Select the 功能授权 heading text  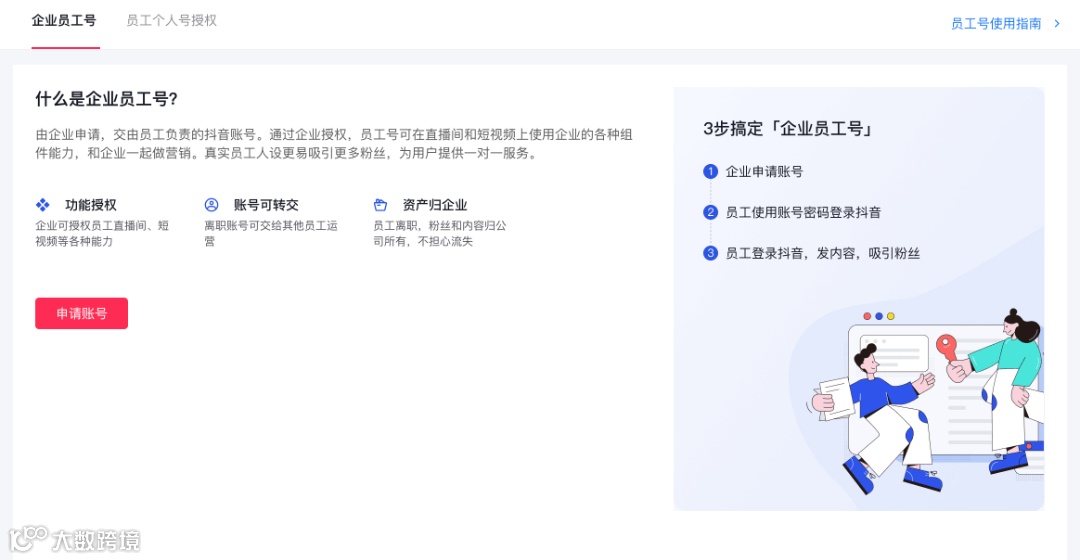(x=91, y=205)
